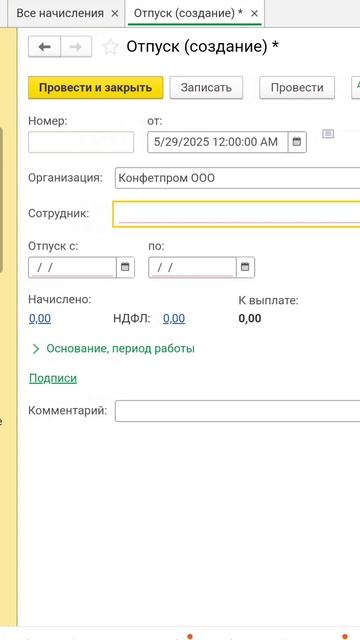Expand Основание, период работы section
This screenshot has height=640, width=360.
[113, 349]
